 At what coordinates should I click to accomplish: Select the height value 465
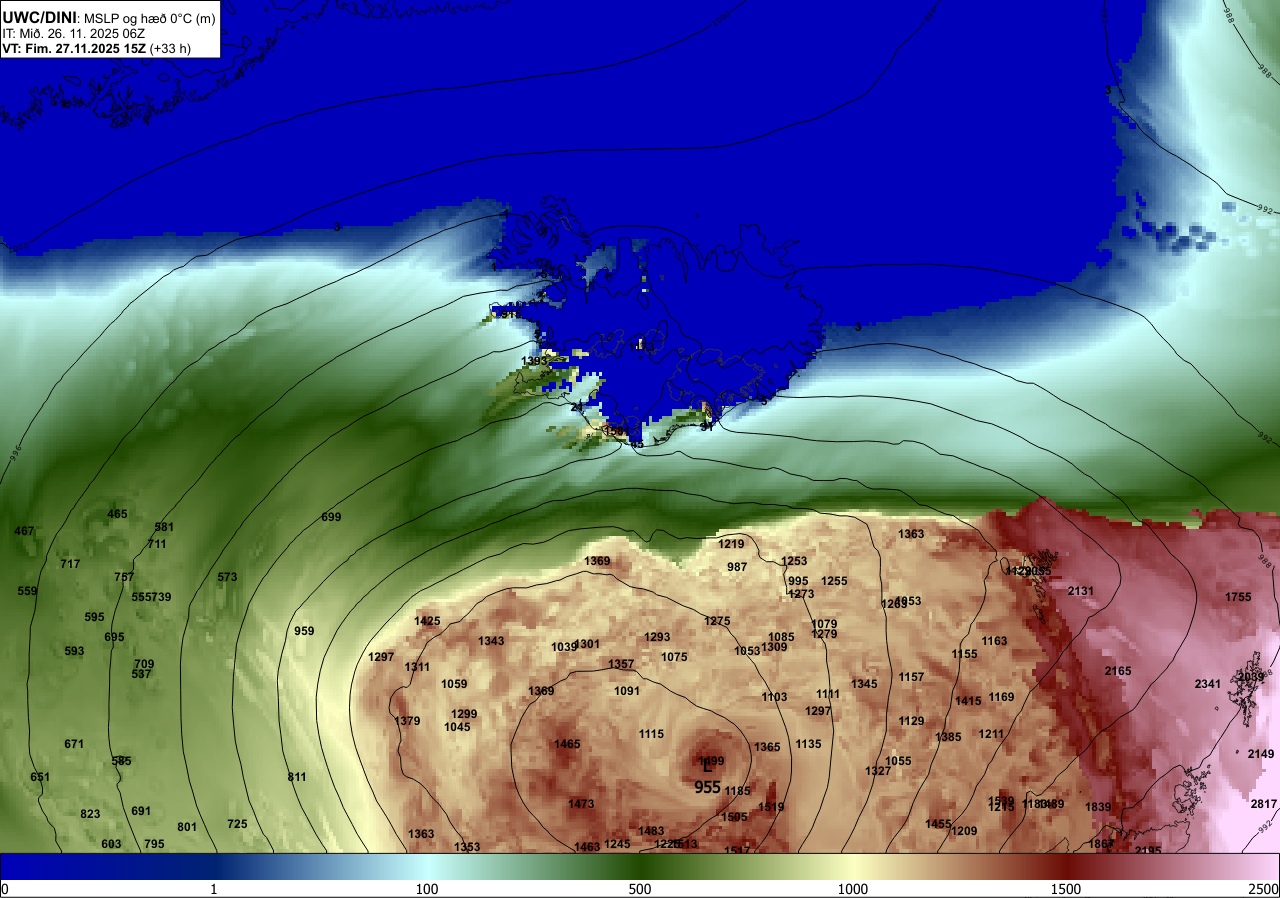click(117, 514)
